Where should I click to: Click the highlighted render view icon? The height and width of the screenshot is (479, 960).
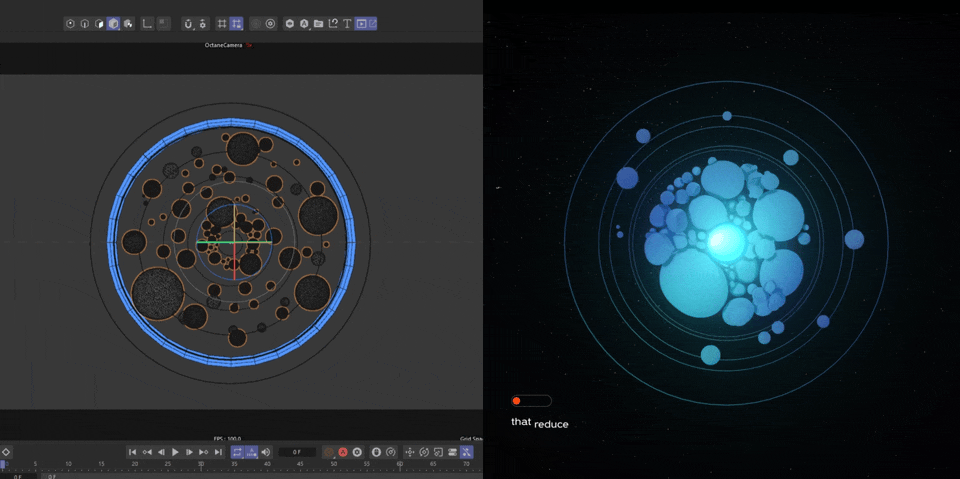[x=361, y=23]
